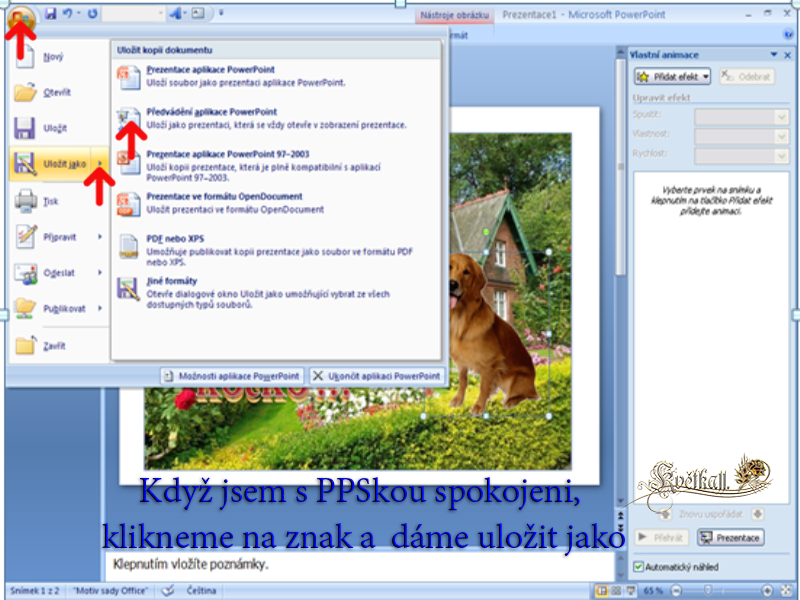This screenshot has height=600, width=800.
Task: Choose Prezentace aplikace PowerPoint 97-2003 format
Action: pyautogui.click(x=276, y=165)
